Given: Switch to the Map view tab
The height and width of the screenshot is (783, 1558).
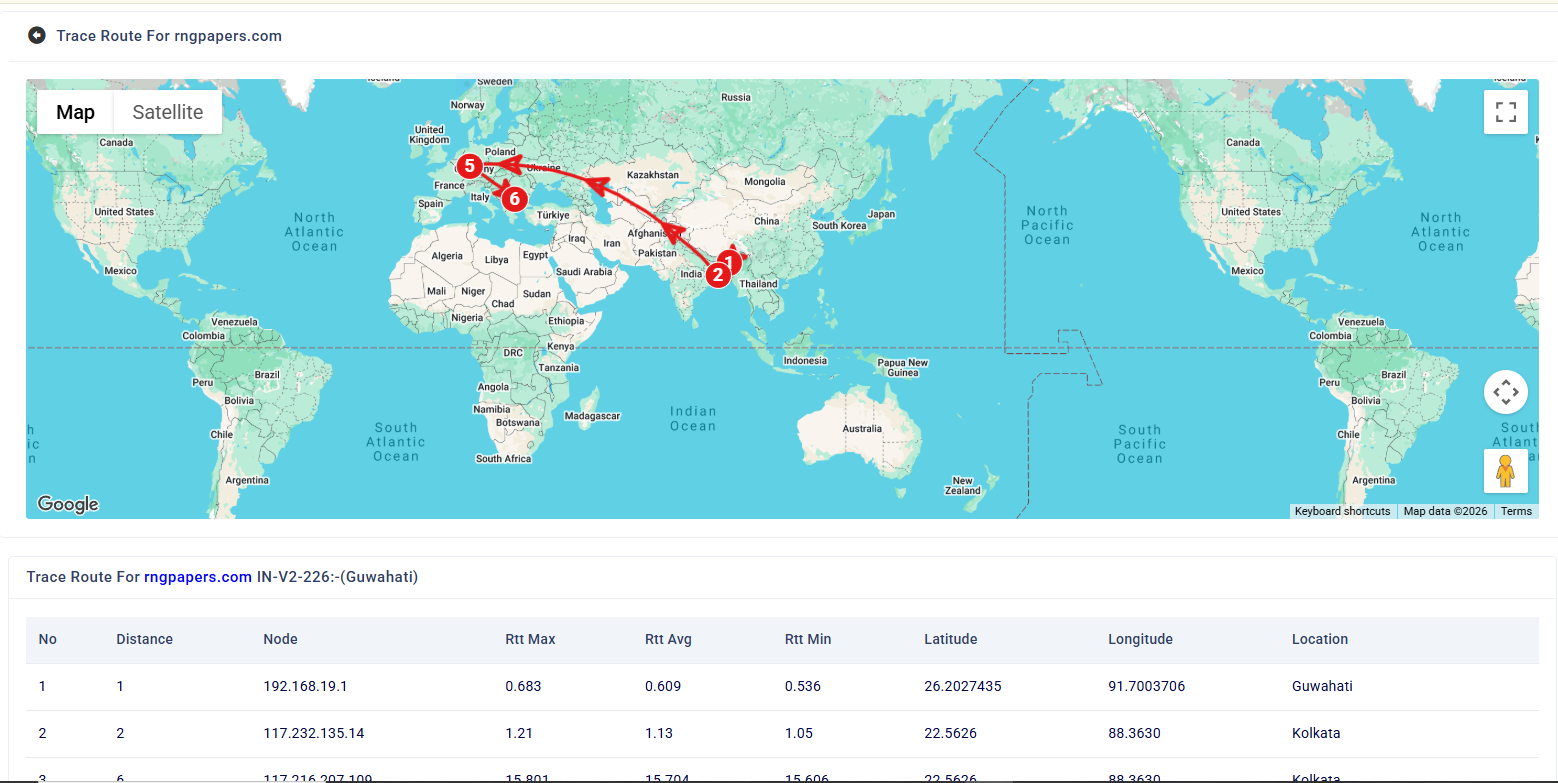Looking at the screenshot, I should coord(76,112).
